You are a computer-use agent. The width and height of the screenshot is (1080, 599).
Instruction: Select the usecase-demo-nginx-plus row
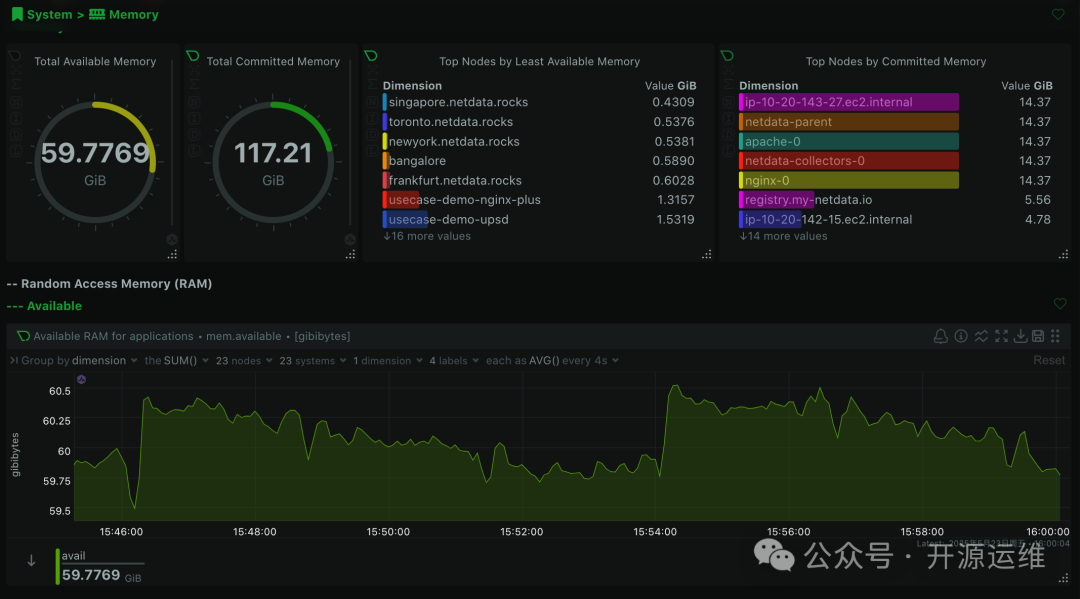click(539, 200)
